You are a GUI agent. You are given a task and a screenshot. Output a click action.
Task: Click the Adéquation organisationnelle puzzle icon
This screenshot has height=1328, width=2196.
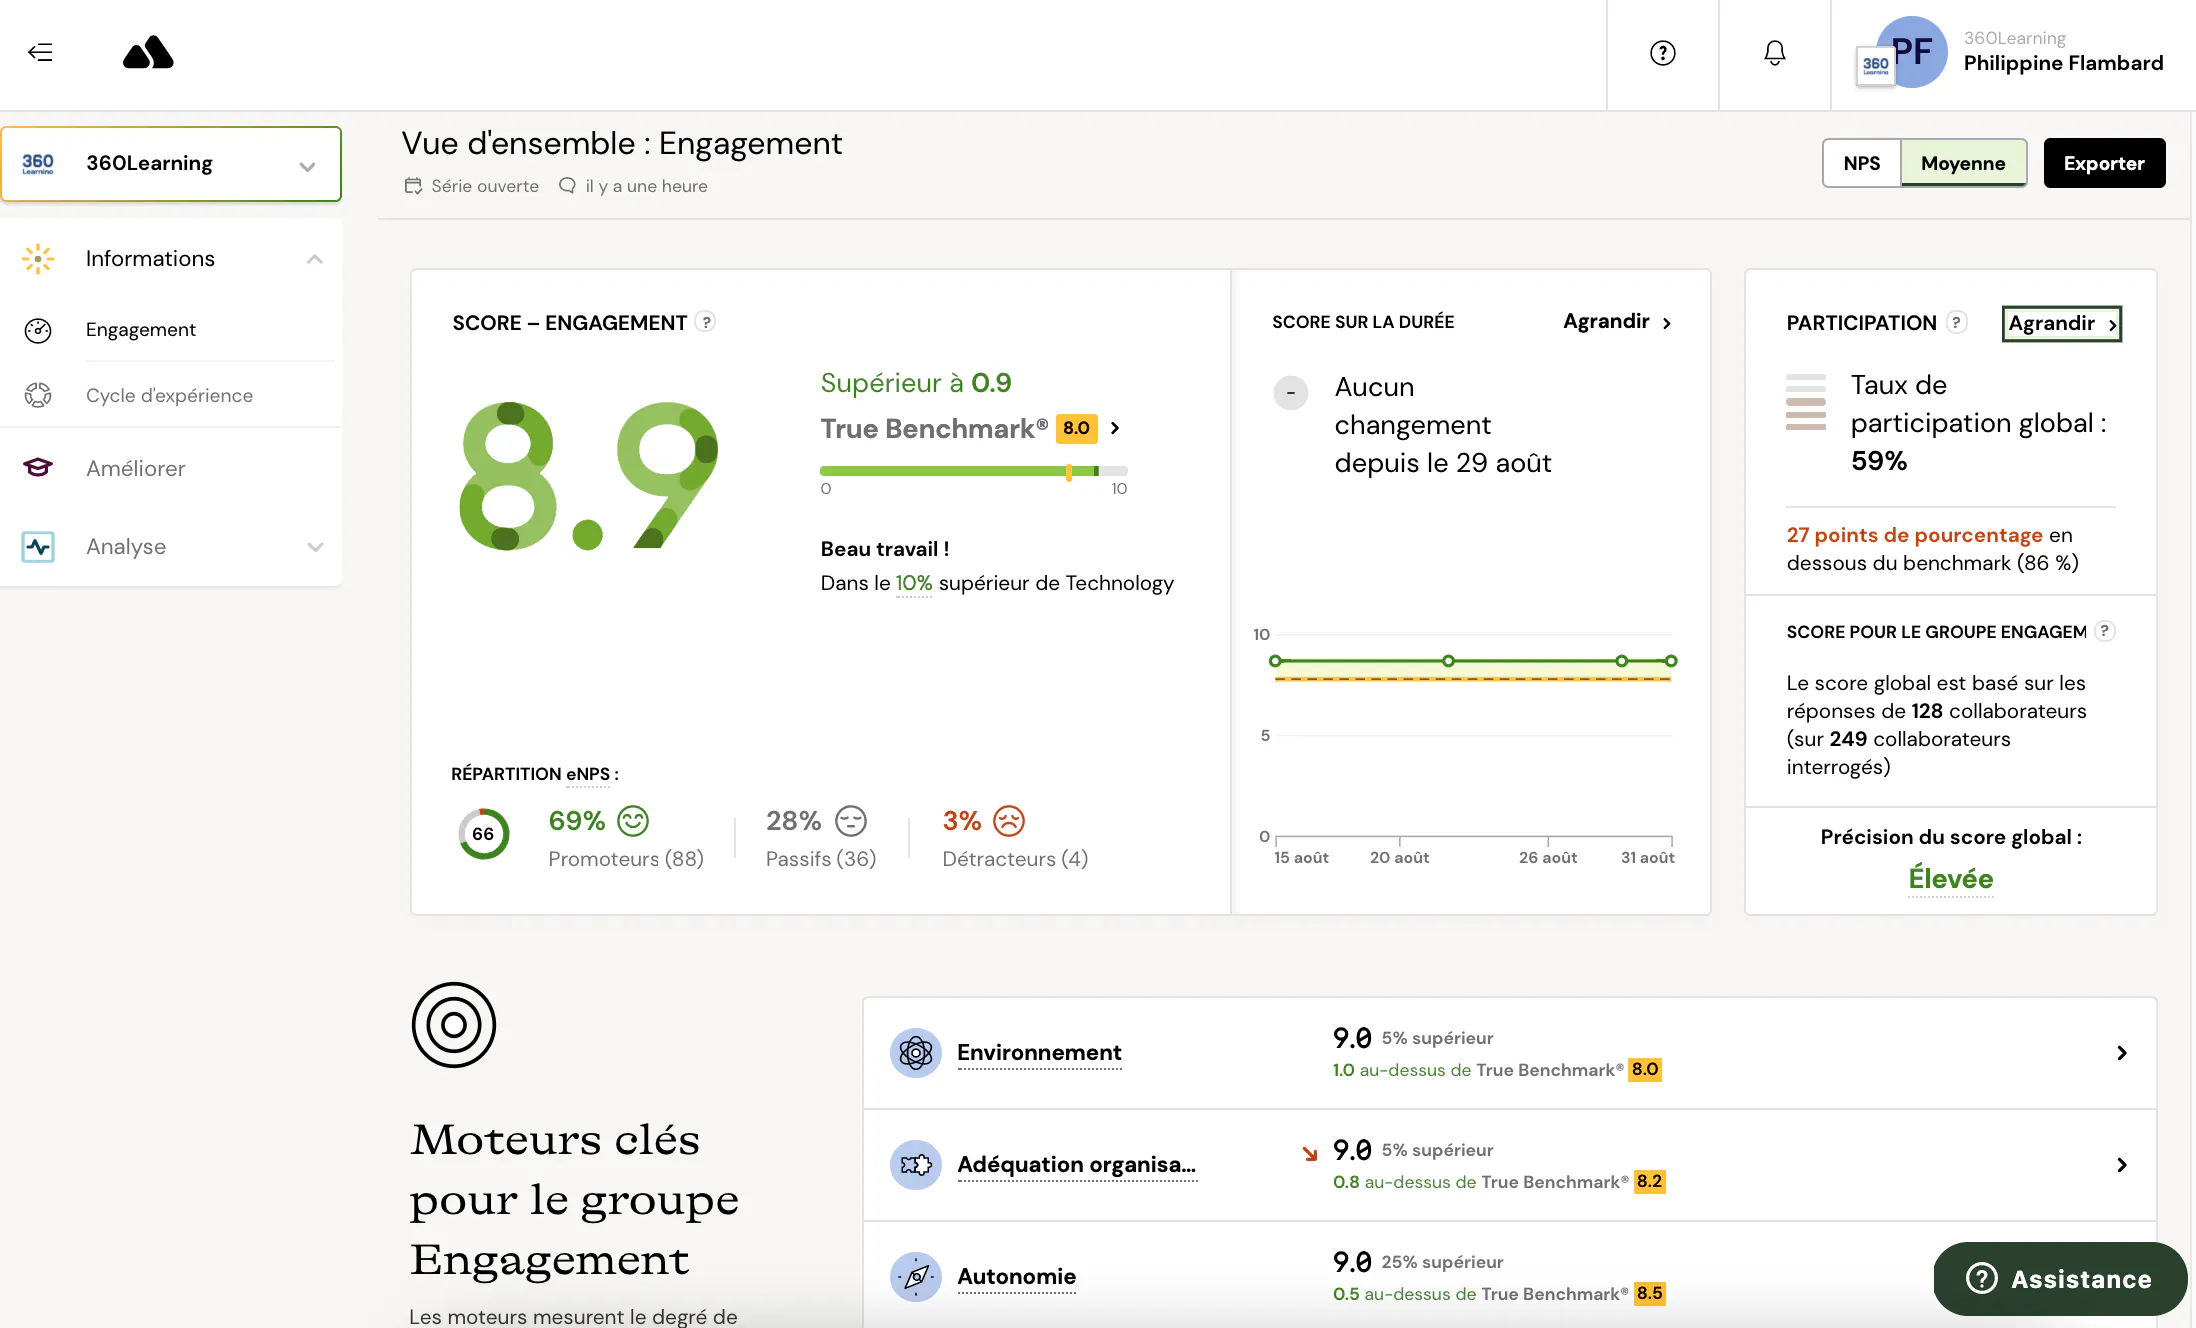click(x=915, y=1165)
